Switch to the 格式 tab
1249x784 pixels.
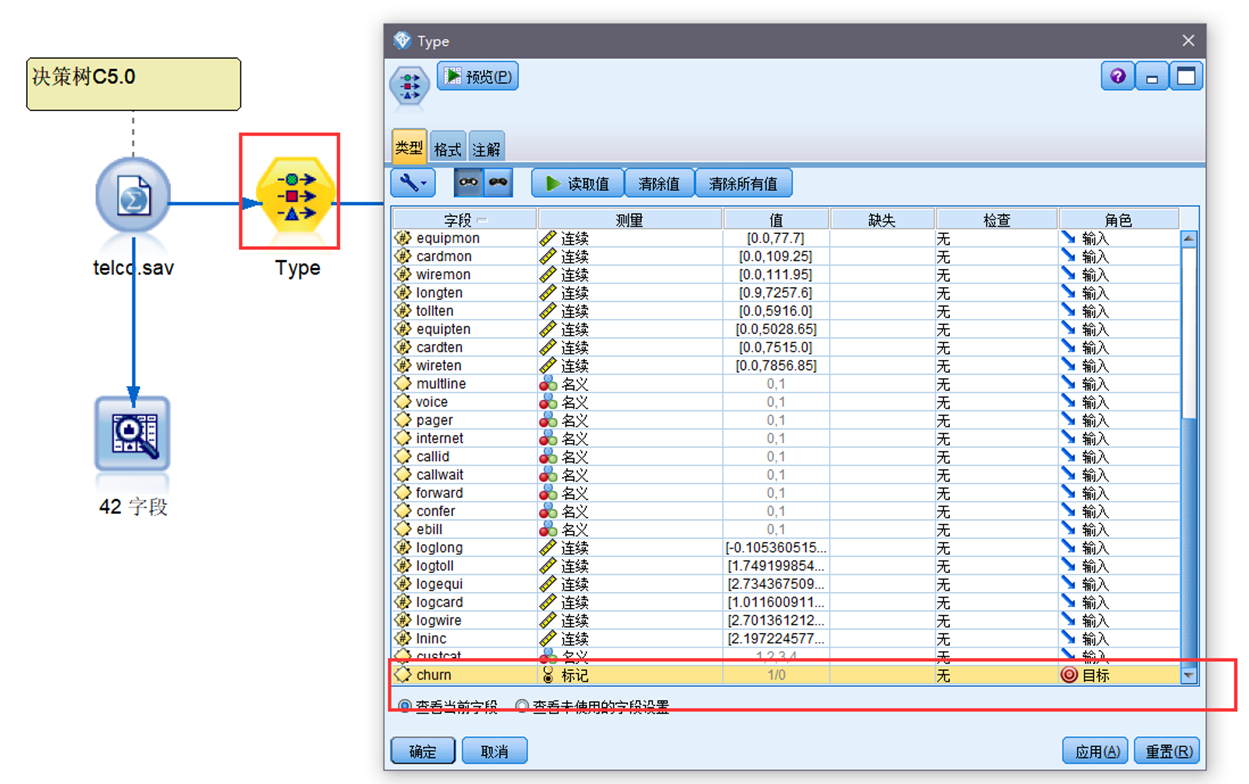447,149
